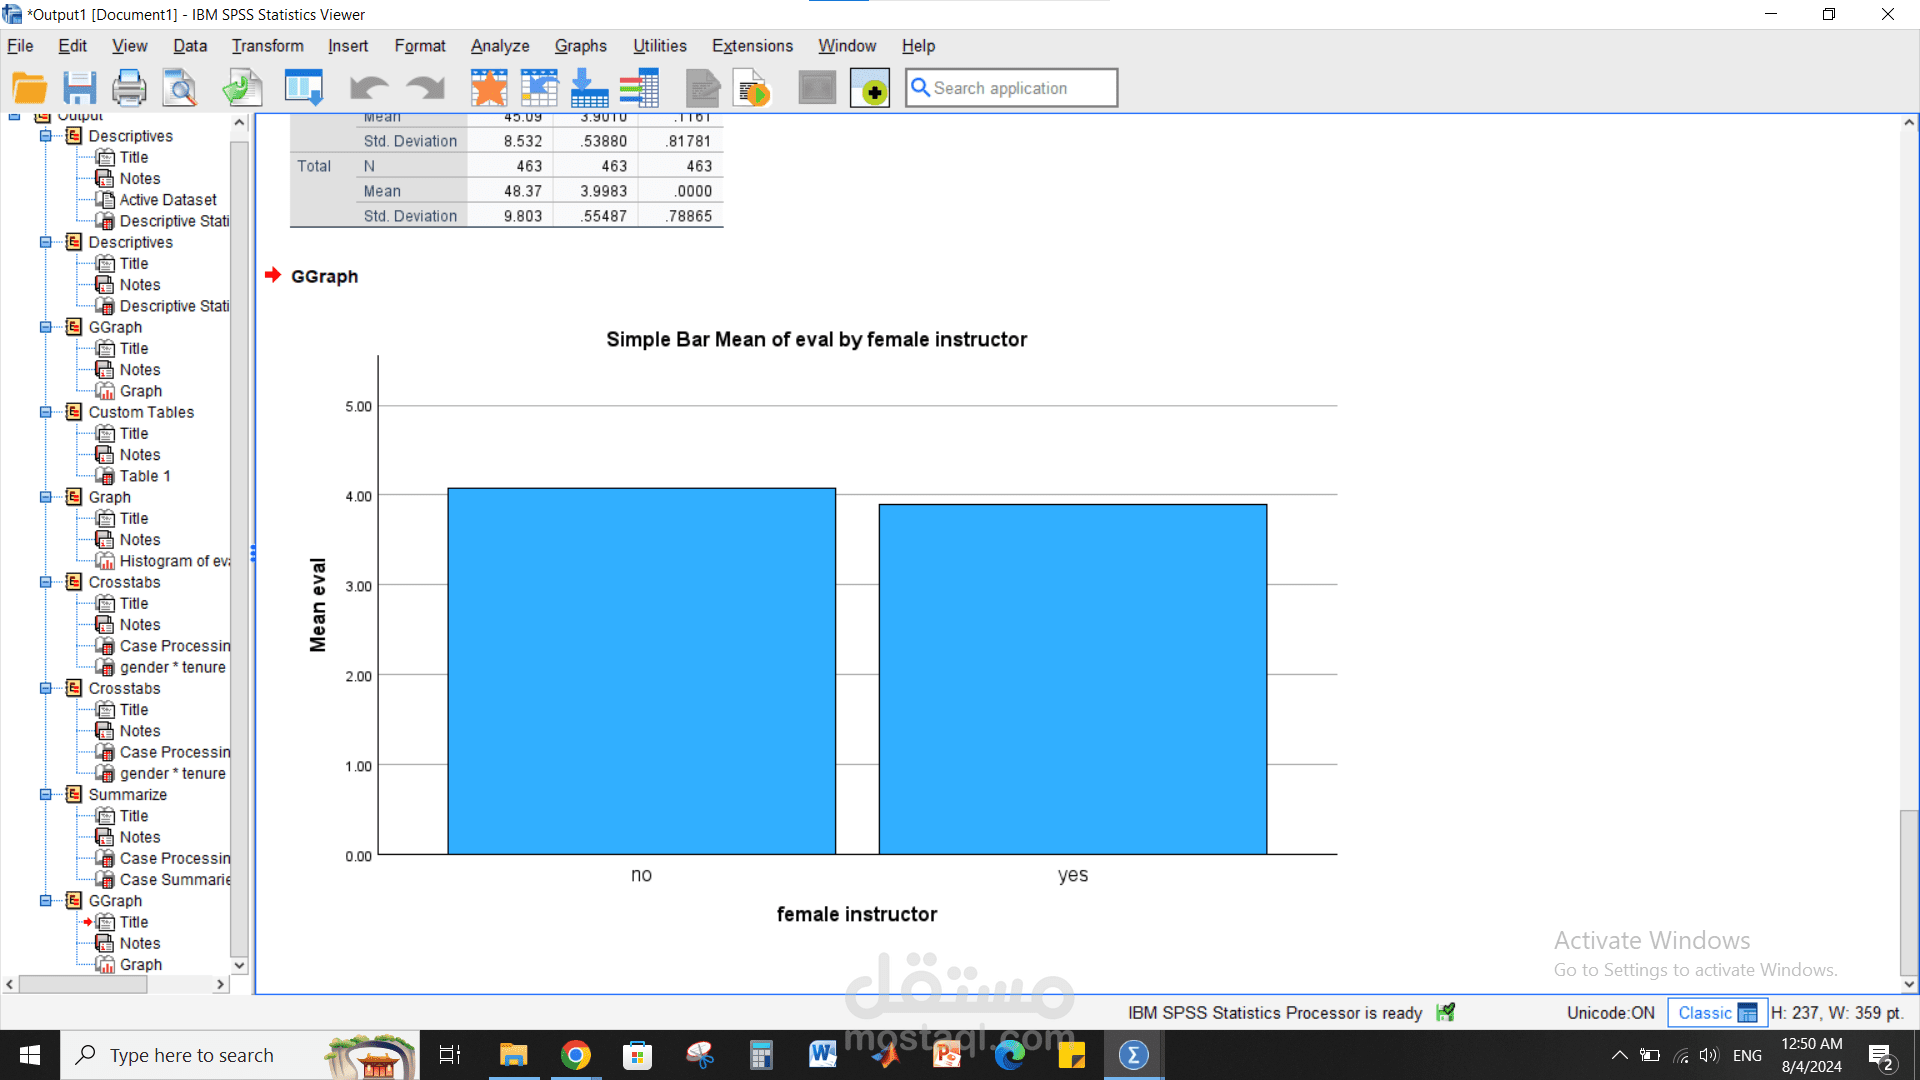This screenshot has width=1920, height=1080.
Task: Collapse the Summarize outline node
Action: click(46, 794)
